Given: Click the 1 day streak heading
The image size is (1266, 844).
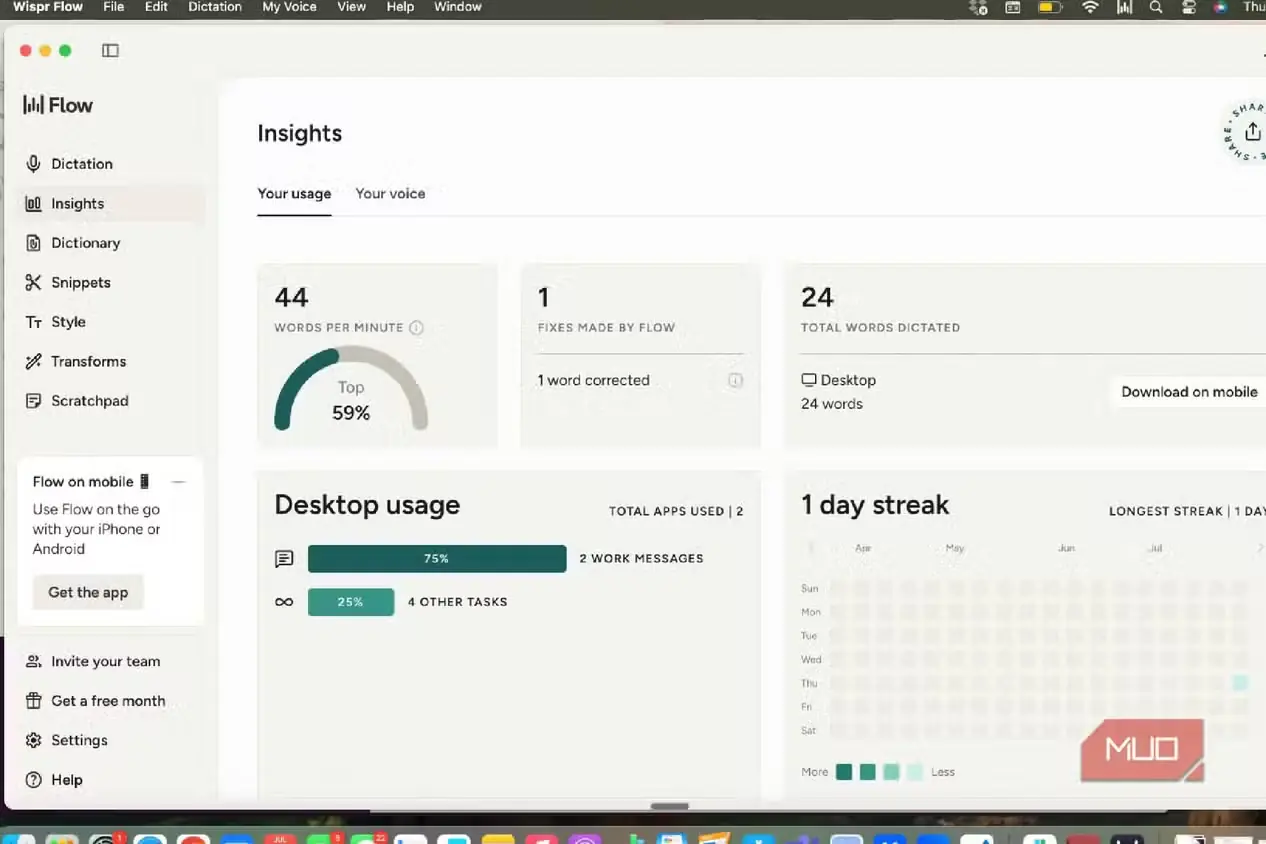Looking at the screenshot, I should (875, 505).
